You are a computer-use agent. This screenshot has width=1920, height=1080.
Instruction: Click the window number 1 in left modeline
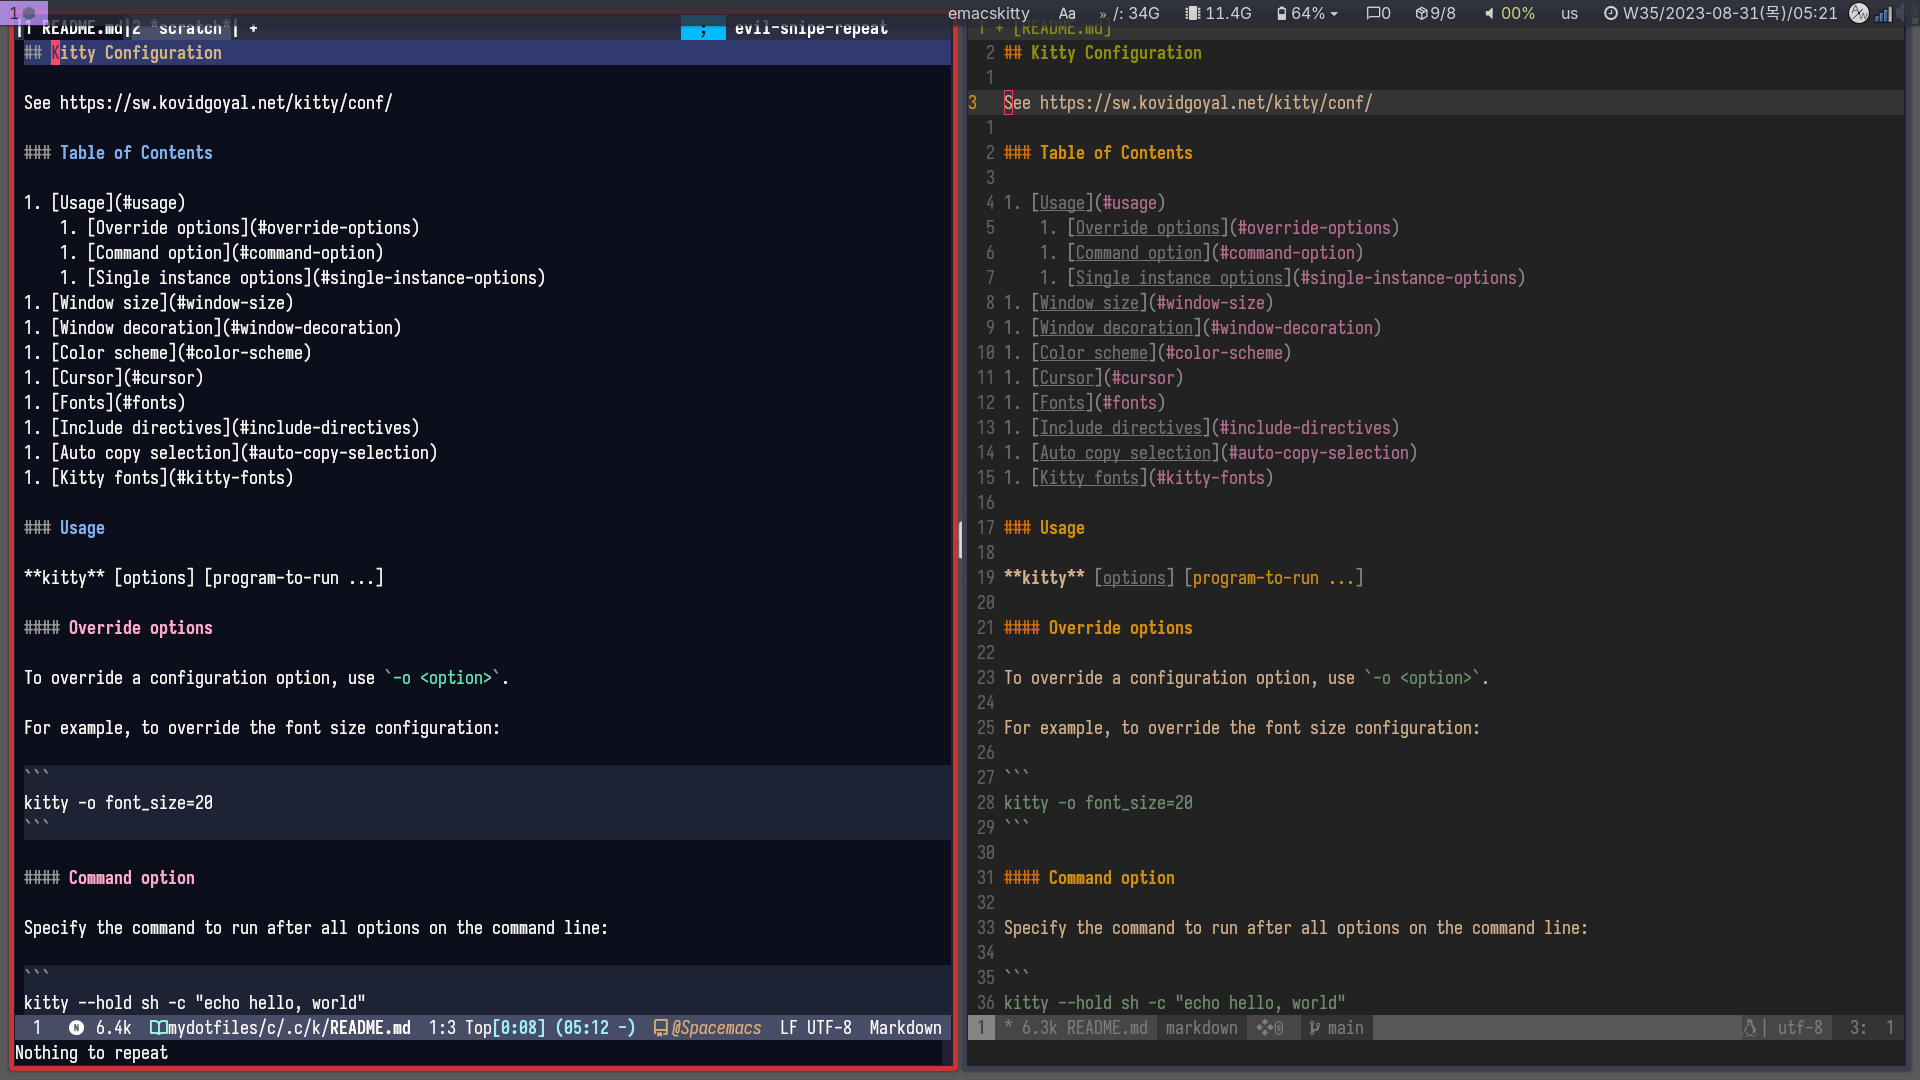[37, 1028]
